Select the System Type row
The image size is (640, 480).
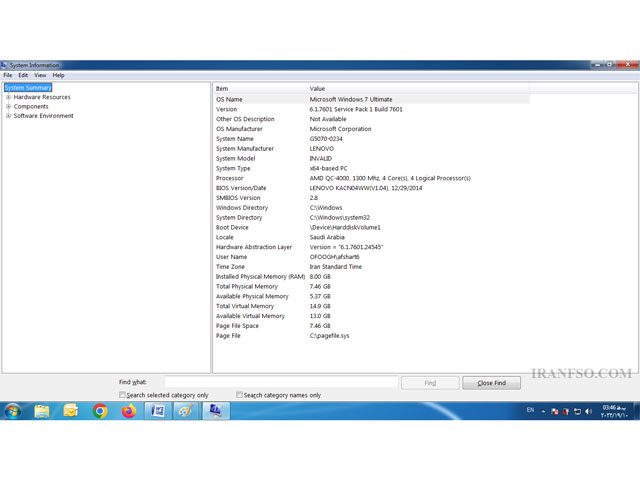point(371,168)
